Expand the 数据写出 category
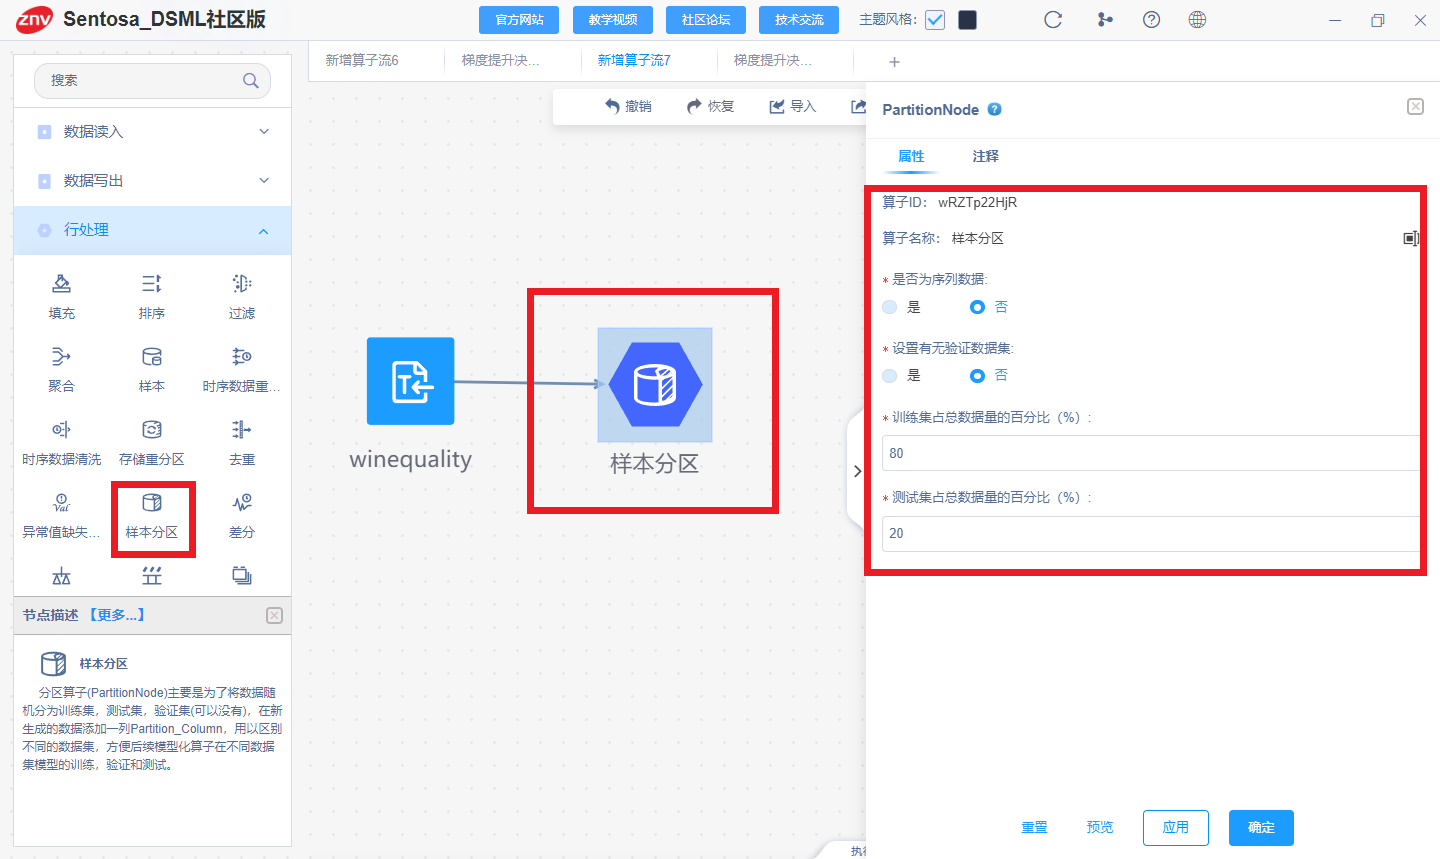Image resolution: width=1440 pixels, height=859 pixels. (153, 181)
